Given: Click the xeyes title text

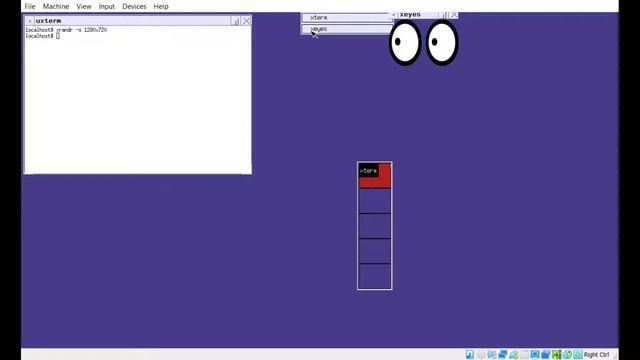Looking at the screenshot, I should [x=410, y=15].
